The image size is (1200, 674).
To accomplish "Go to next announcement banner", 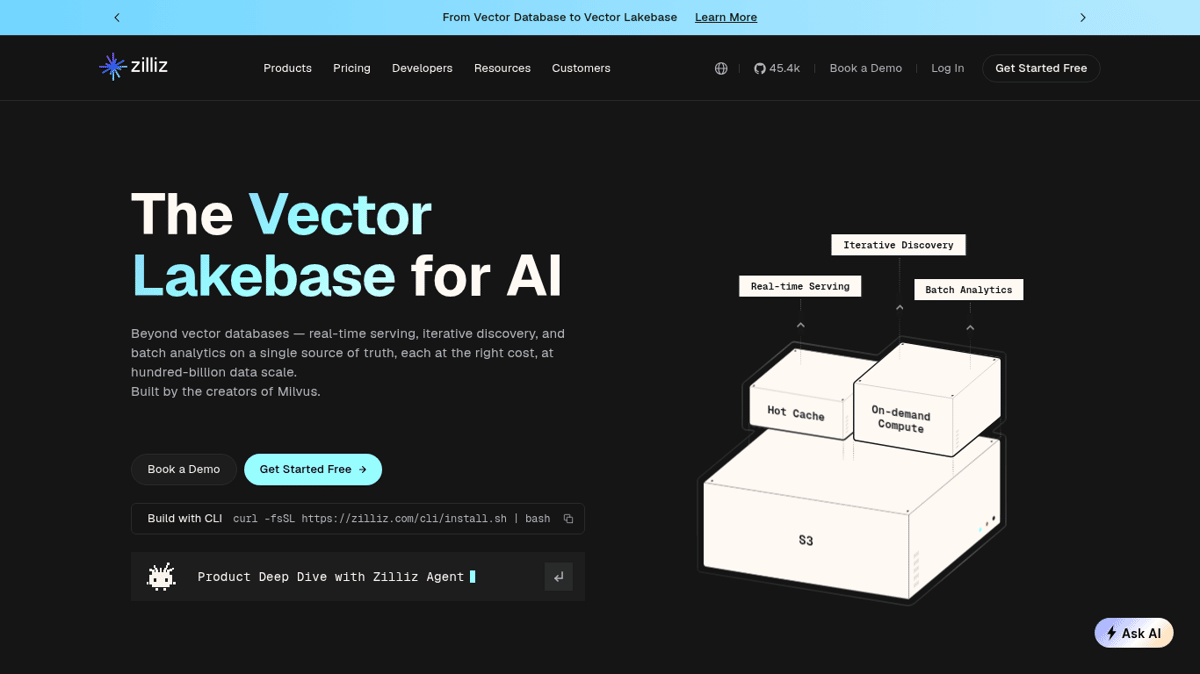I will 1082,17.
